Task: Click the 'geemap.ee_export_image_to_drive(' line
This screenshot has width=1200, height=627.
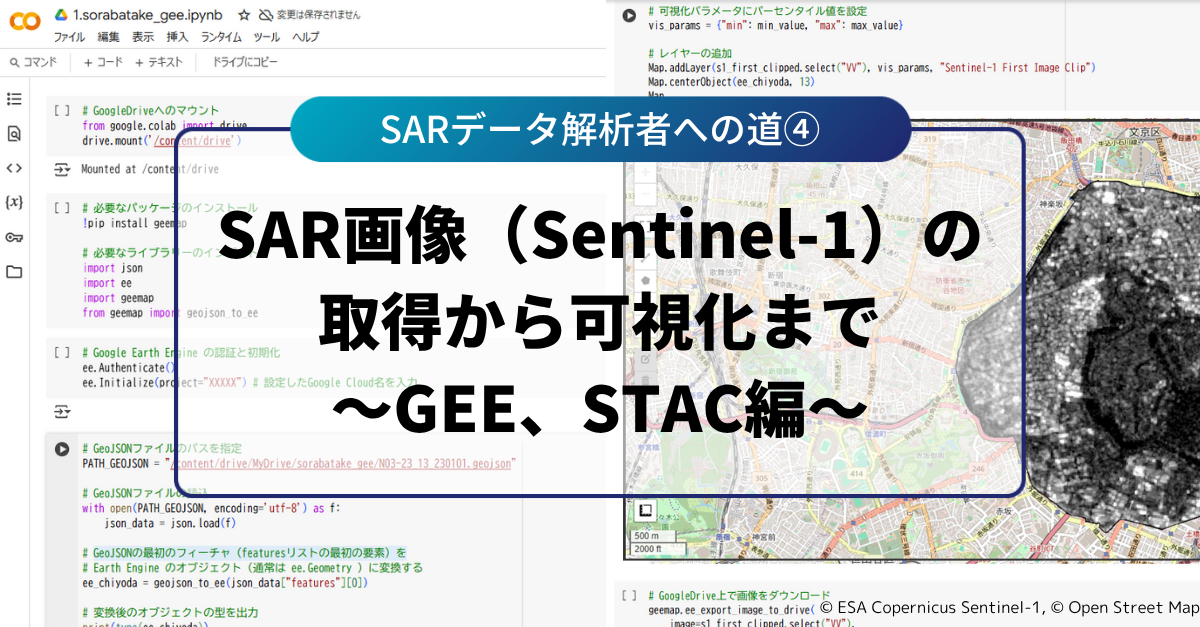Action: (731, 609)
